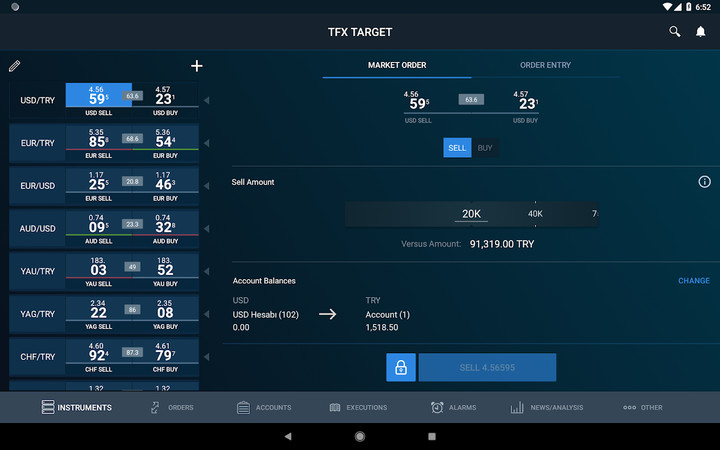The image size is (720, 450).
Task: Click the 4.56 USD SELL quote in order panel
Action: pos(417,107)
